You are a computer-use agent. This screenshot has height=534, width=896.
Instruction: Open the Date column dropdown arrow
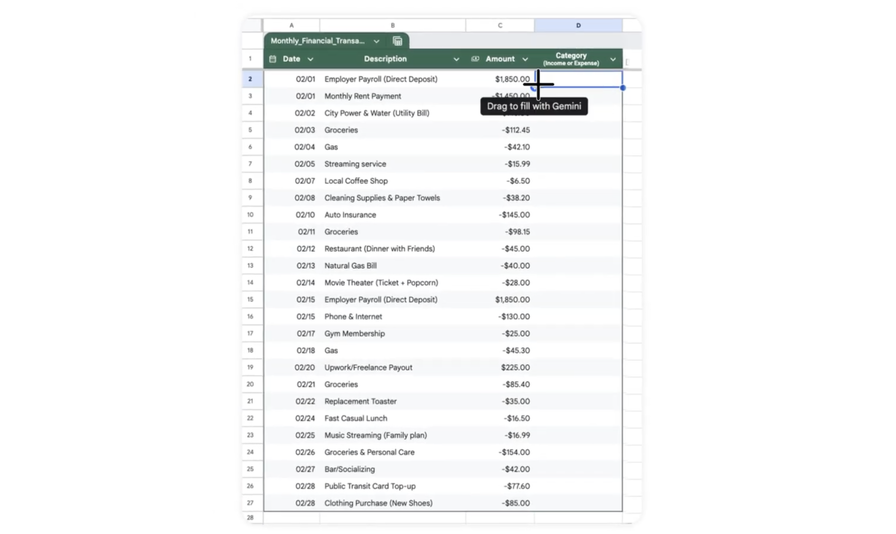point(310,59)
